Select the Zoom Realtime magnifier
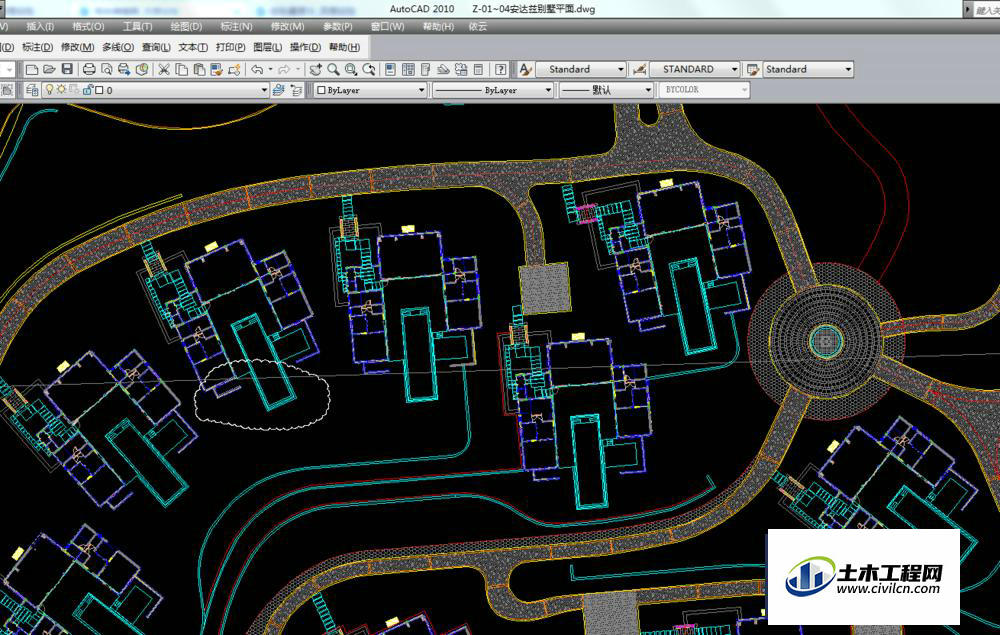This screenshot has height=635, width=1000. point(333,69)
